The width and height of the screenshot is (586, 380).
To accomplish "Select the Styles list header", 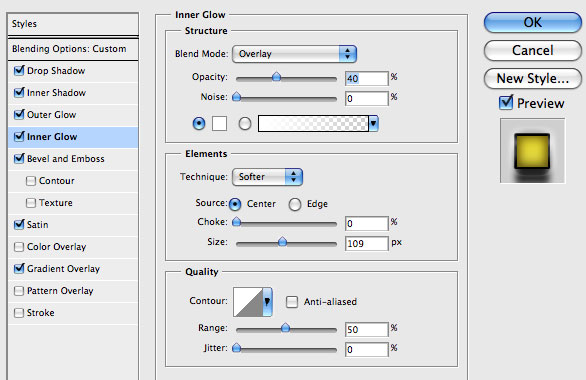I will coord(73,24).
